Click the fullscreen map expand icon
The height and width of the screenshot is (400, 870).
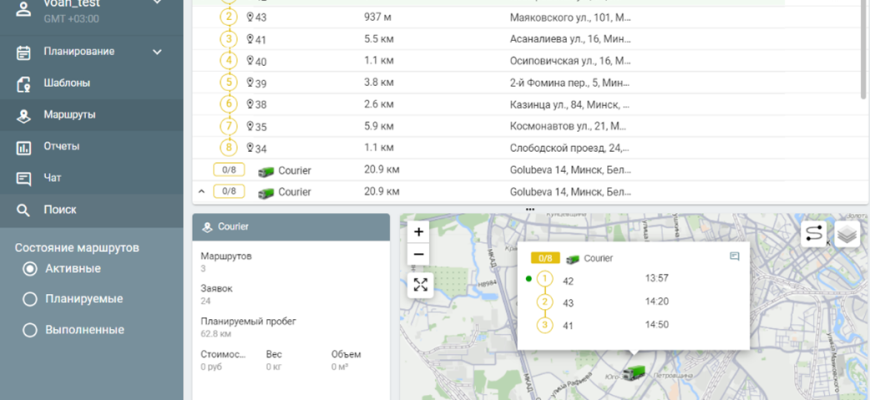[x=420, y=285]
